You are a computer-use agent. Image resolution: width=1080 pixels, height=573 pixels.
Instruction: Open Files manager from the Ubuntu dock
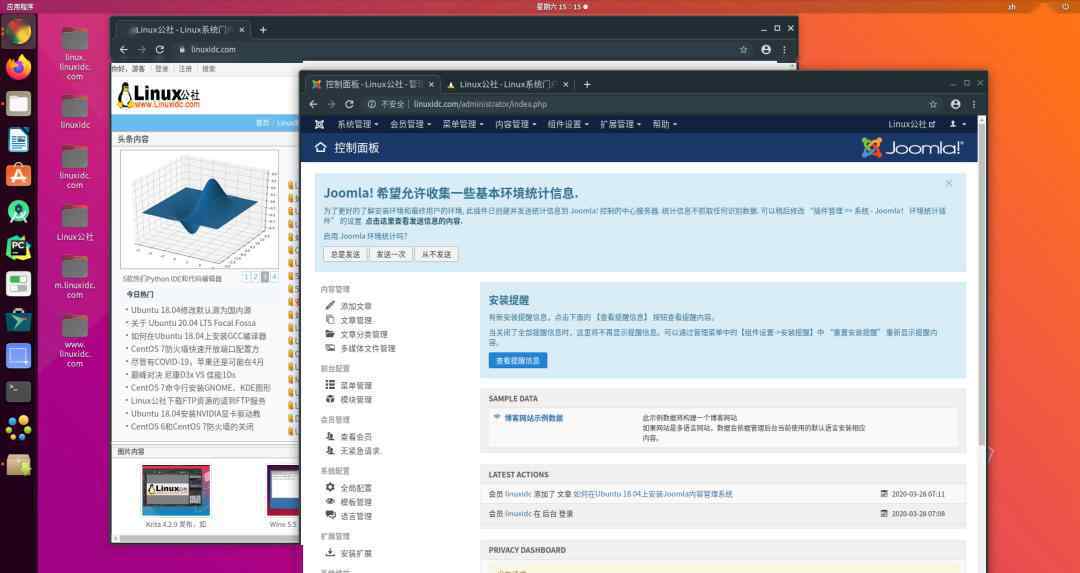coord(19,104)
